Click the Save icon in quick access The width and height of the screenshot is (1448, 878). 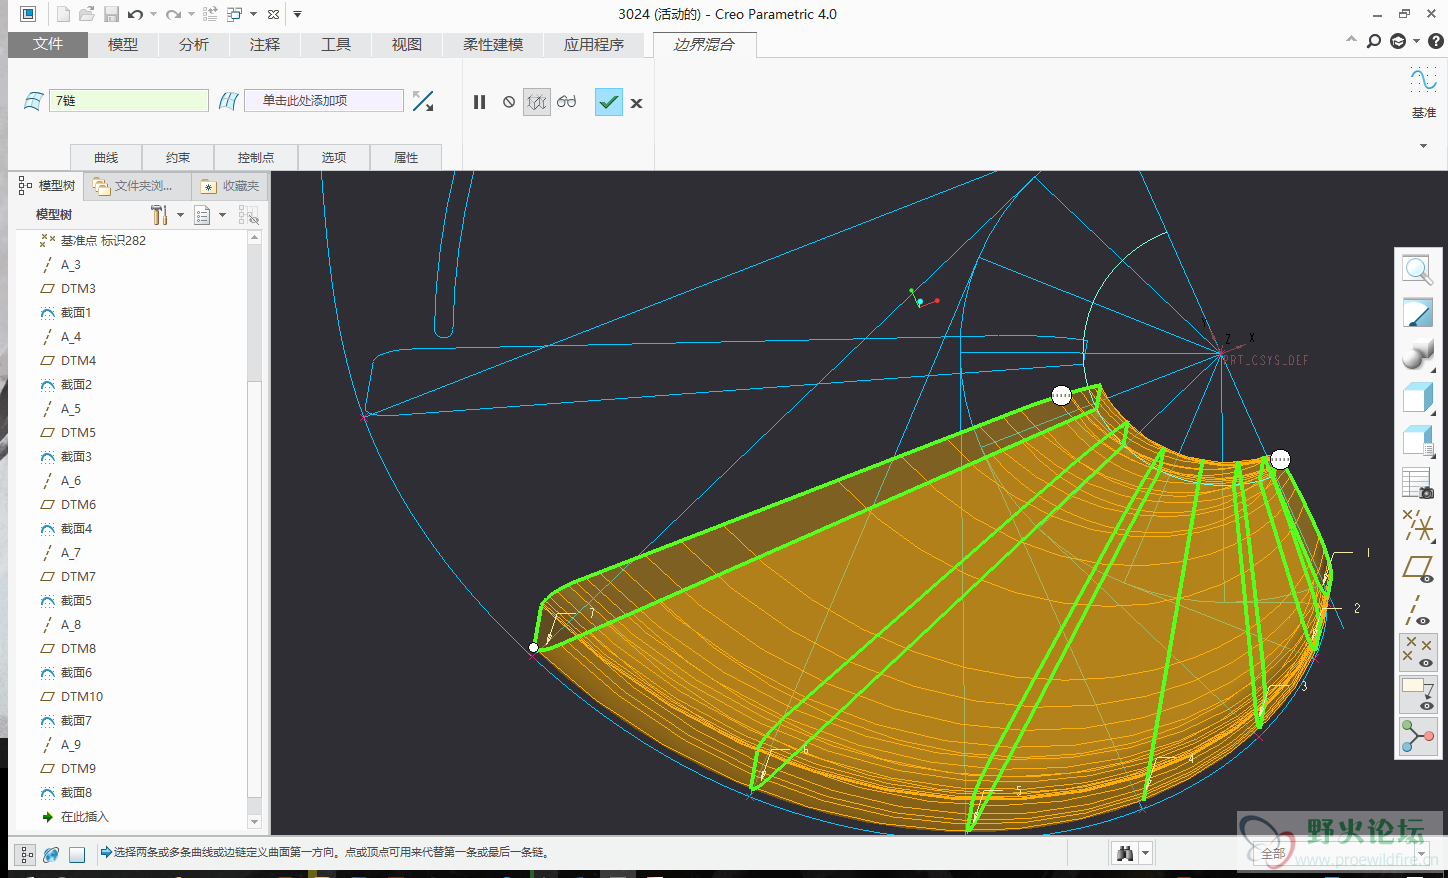pyautogui.click(x=111, y=14)
